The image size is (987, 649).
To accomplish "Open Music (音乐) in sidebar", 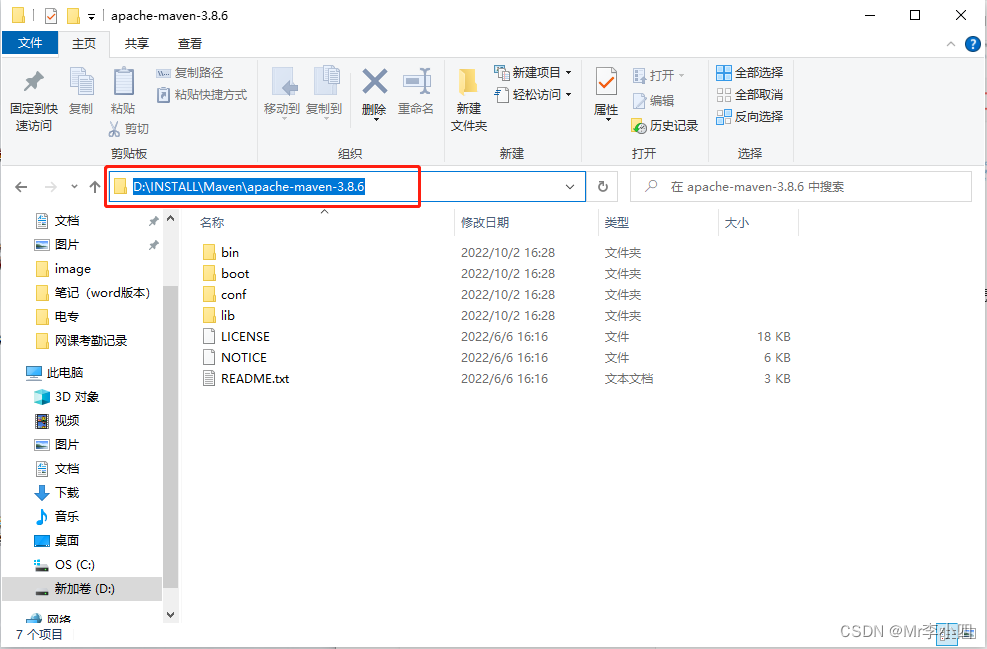I will click(57, 516).
